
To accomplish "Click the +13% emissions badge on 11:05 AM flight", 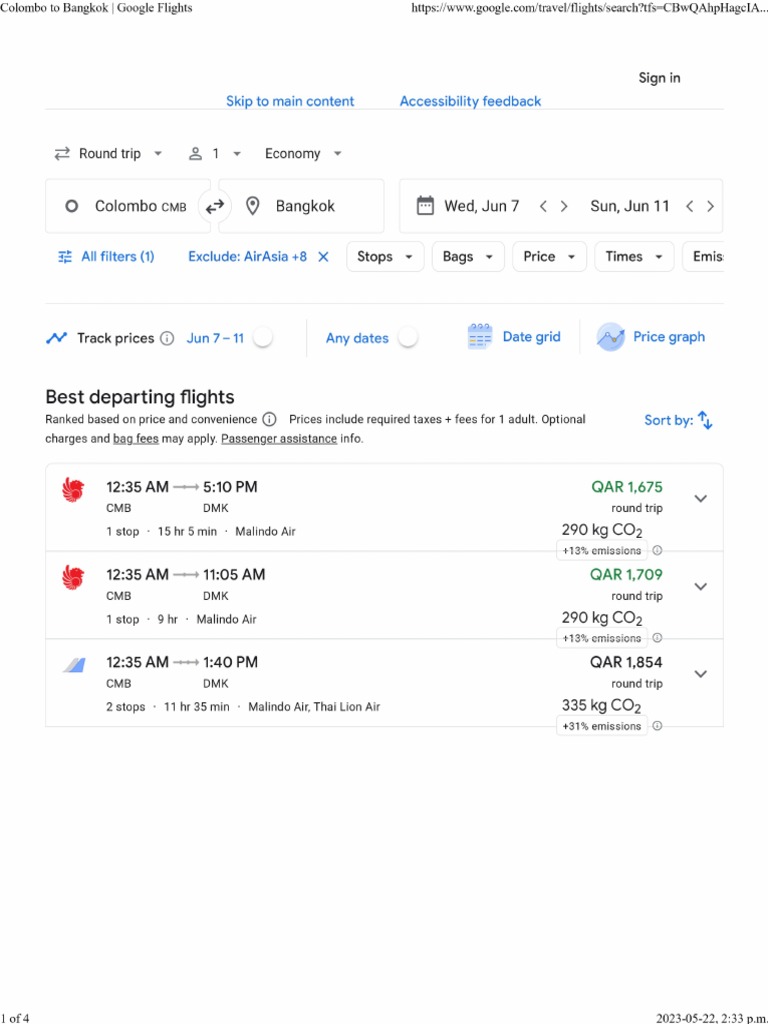I will tap(601, 638).
